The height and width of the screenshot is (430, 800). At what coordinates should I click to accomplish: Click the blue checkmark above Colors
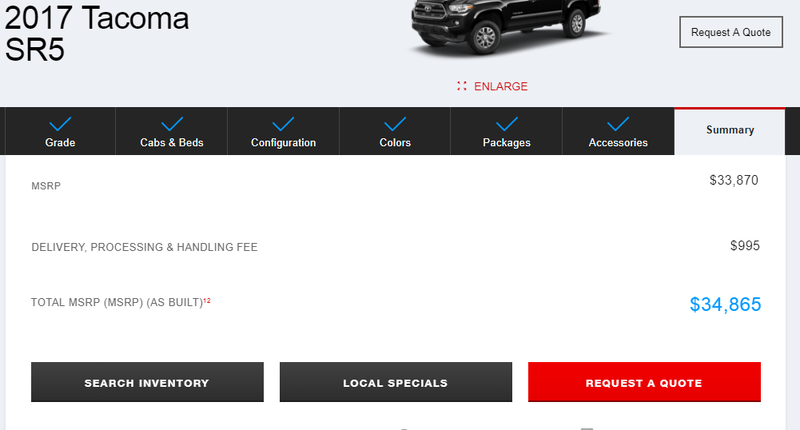pyautogui.click(x=395, y=124)
